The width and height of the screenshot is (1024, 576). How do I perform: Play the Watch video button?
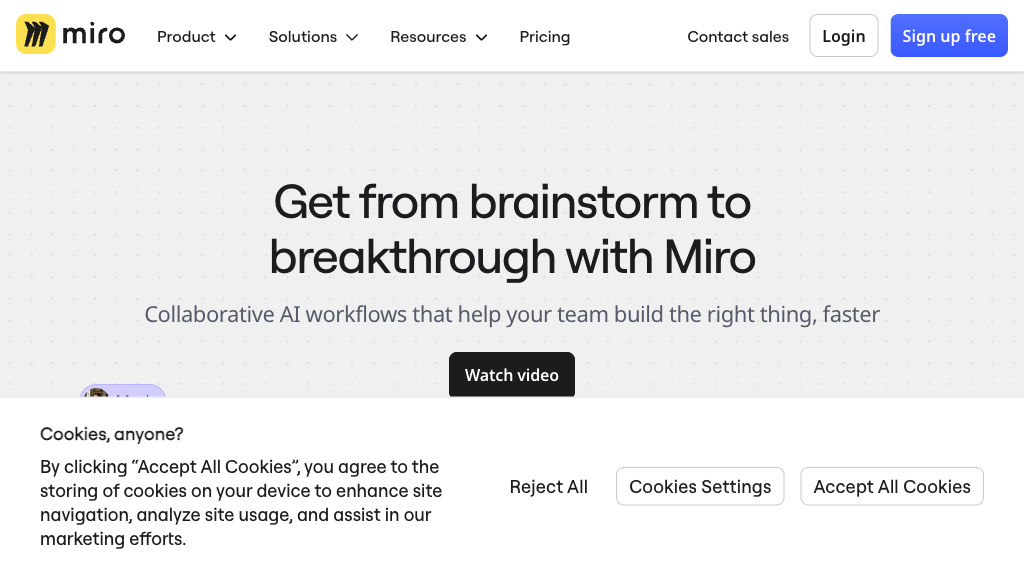[x=512, y=375]
